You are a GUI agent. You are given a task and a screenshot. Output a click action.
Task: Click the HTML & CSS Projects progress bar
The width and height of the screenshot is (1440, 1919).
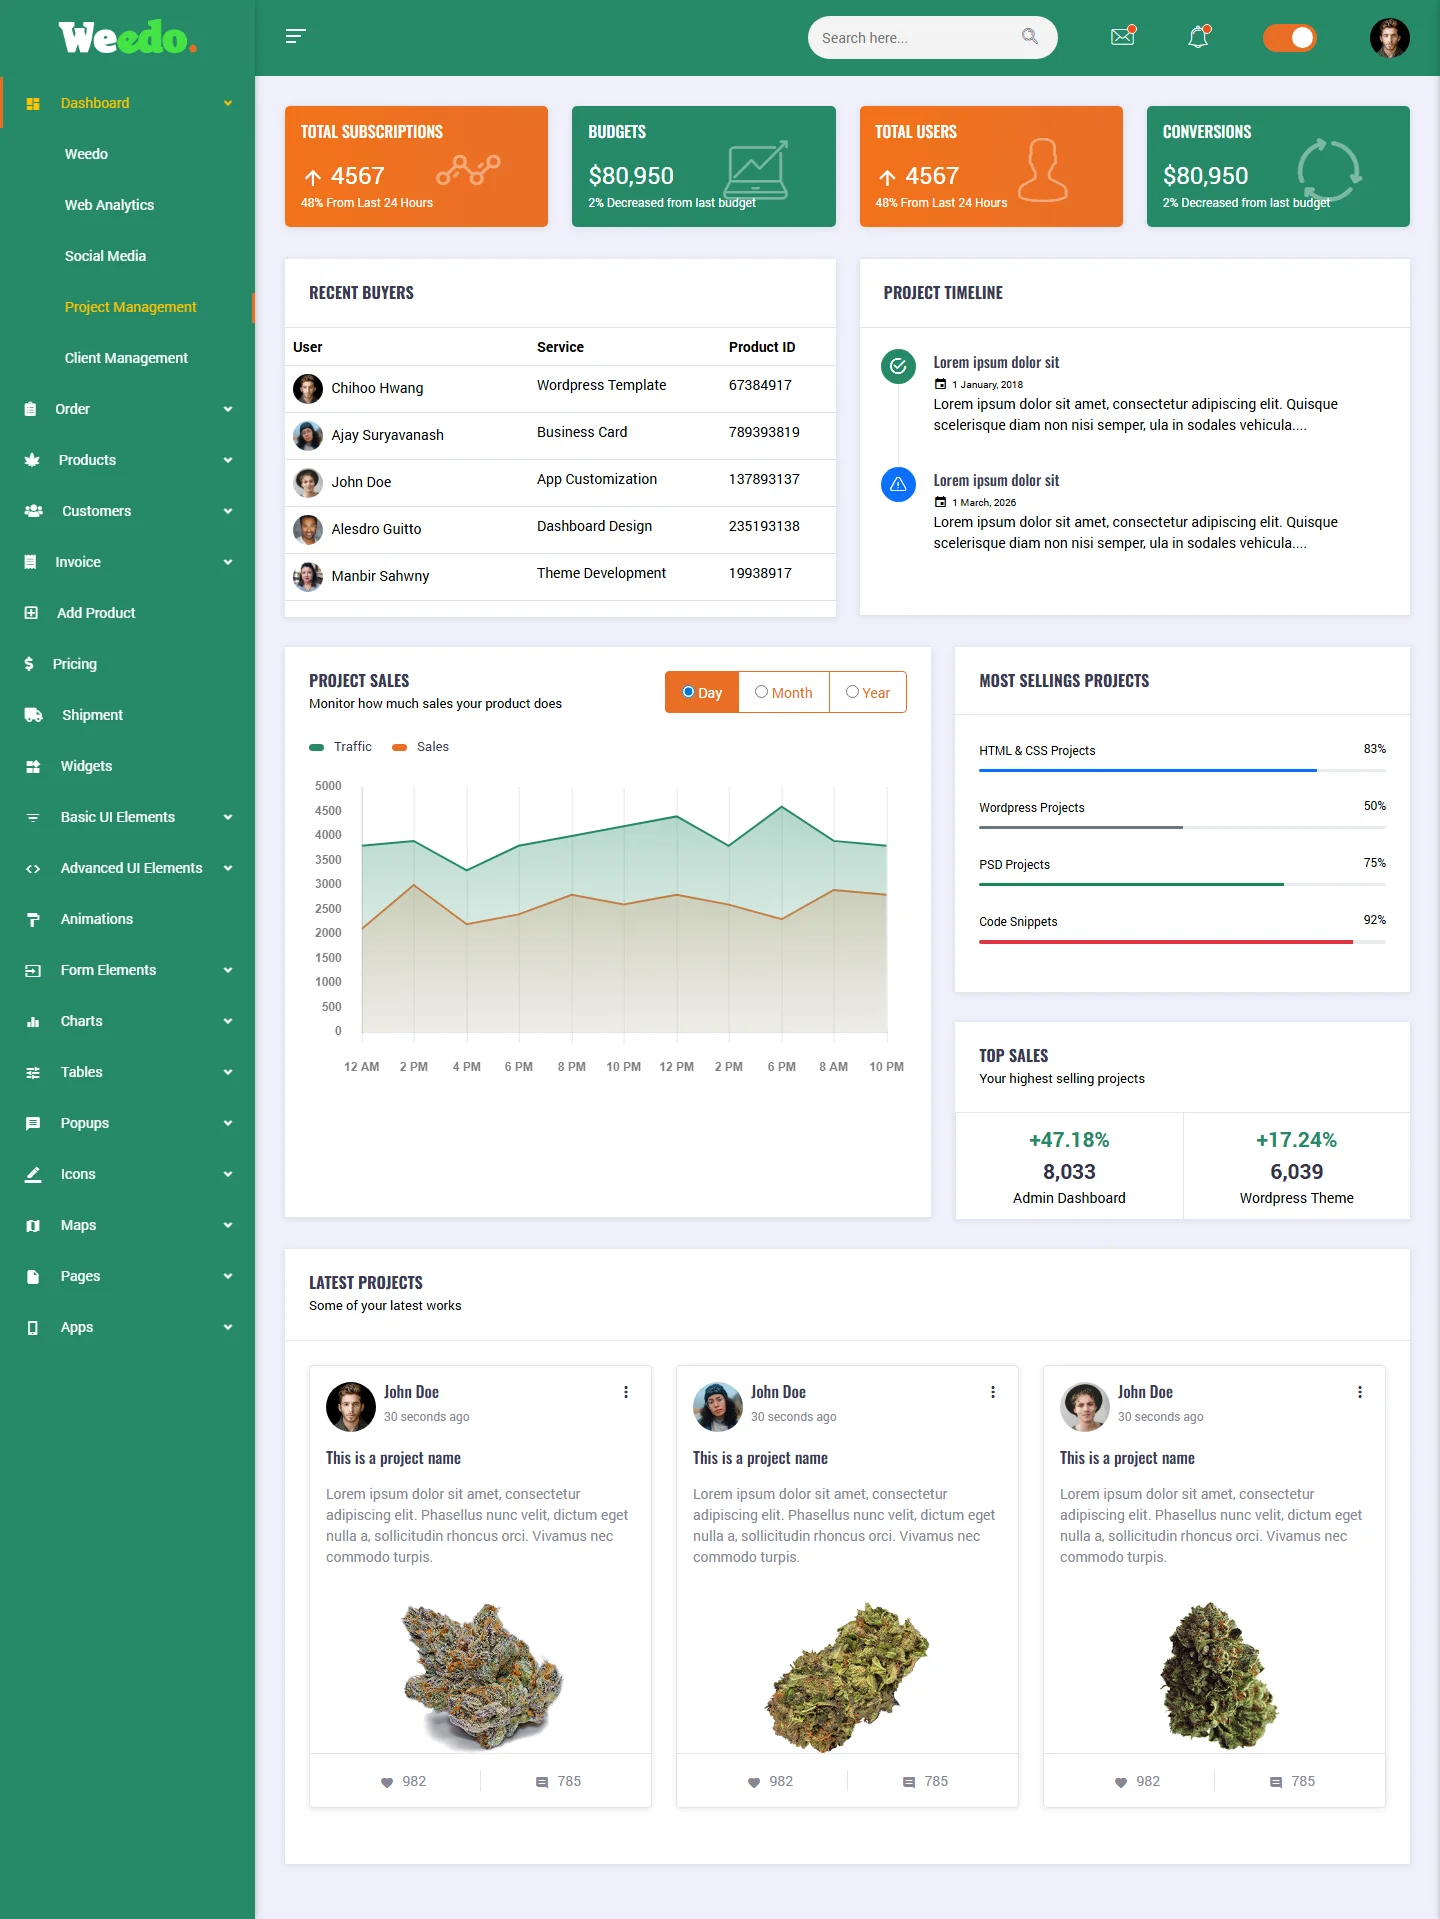(x=1182, y=770)
